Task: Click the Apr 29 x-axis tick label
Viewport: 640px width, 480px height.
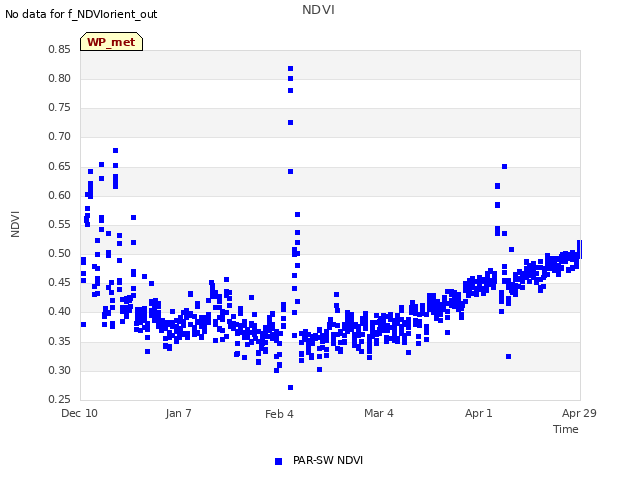Action: (x=579, y=413)
